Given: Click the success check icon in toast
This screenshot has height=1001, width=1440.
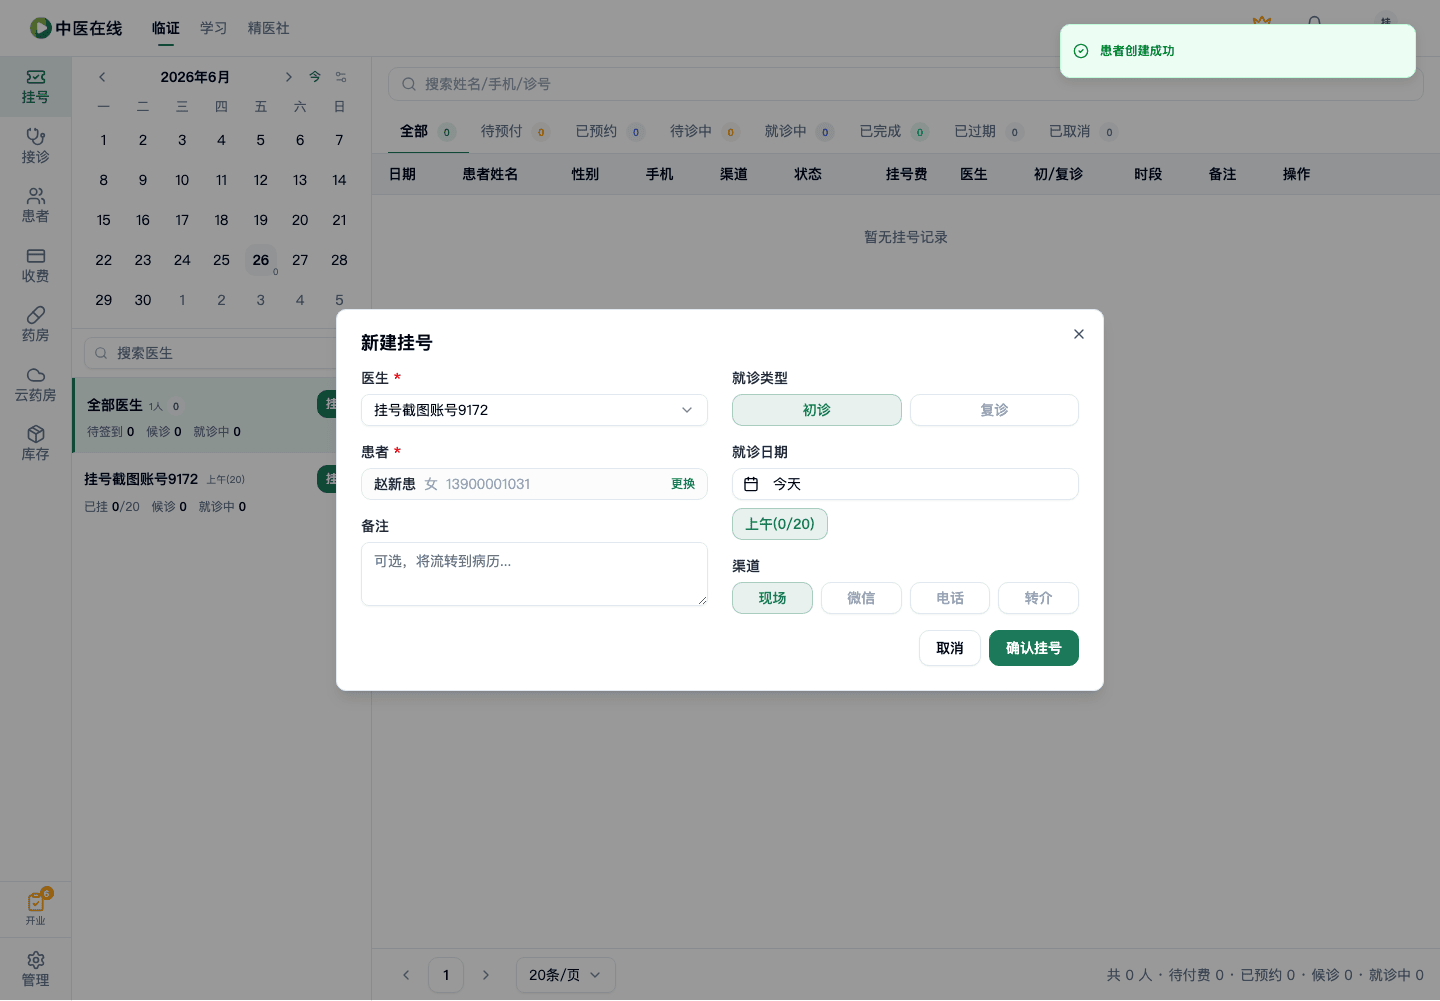Looking at the screenshot, I should pyautogui.click(x=1081, y=51).
